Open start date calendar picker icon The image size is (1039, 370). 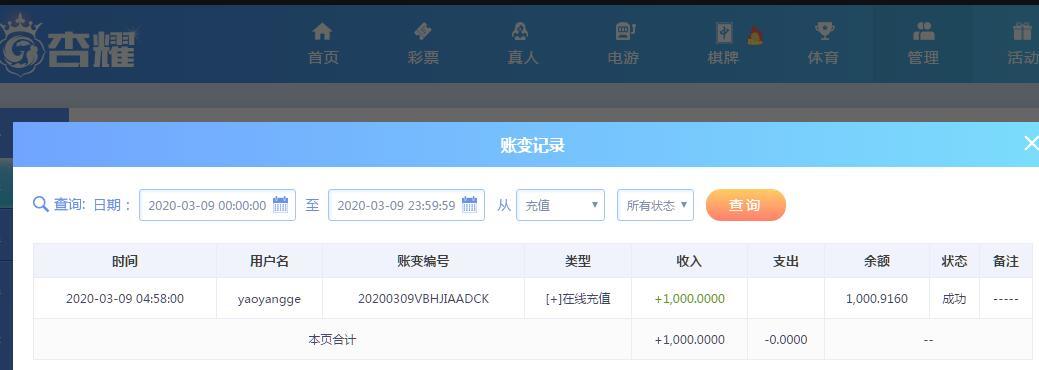[x=280, y=204]
